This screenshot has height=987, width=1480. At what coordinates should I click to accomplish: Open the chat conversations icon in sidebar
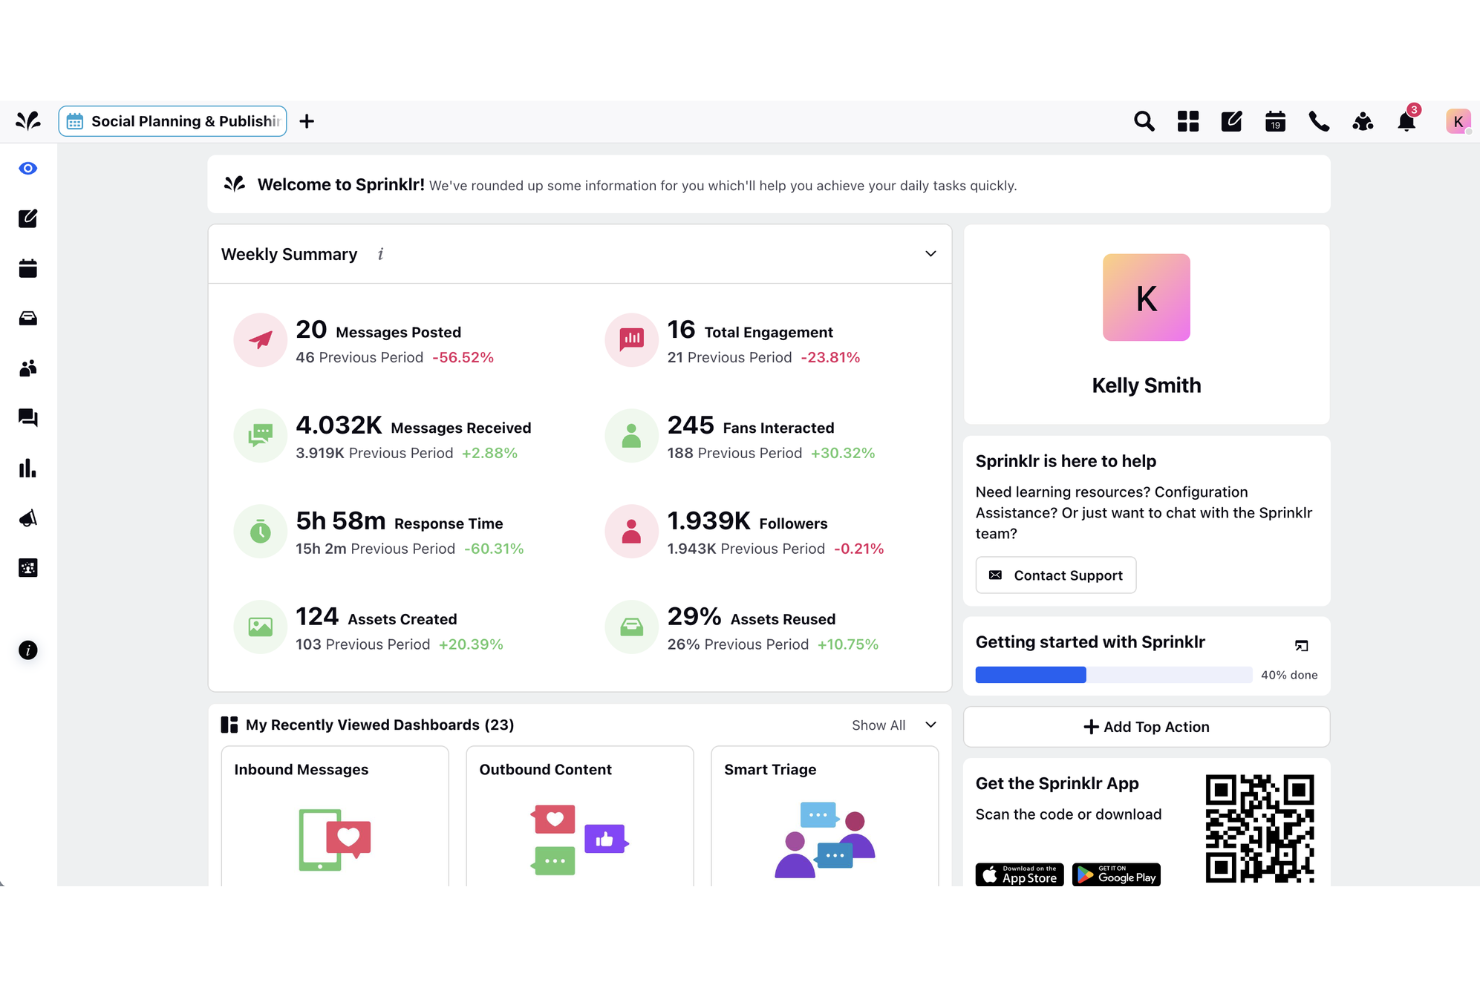coord(28,418)
